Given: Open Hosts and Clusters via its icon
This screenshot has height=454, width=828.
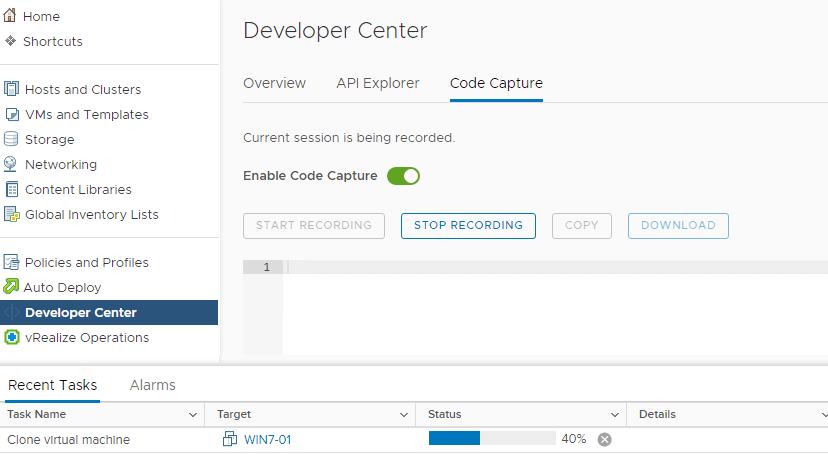Looking at the screenshot, I should [11, 89].
